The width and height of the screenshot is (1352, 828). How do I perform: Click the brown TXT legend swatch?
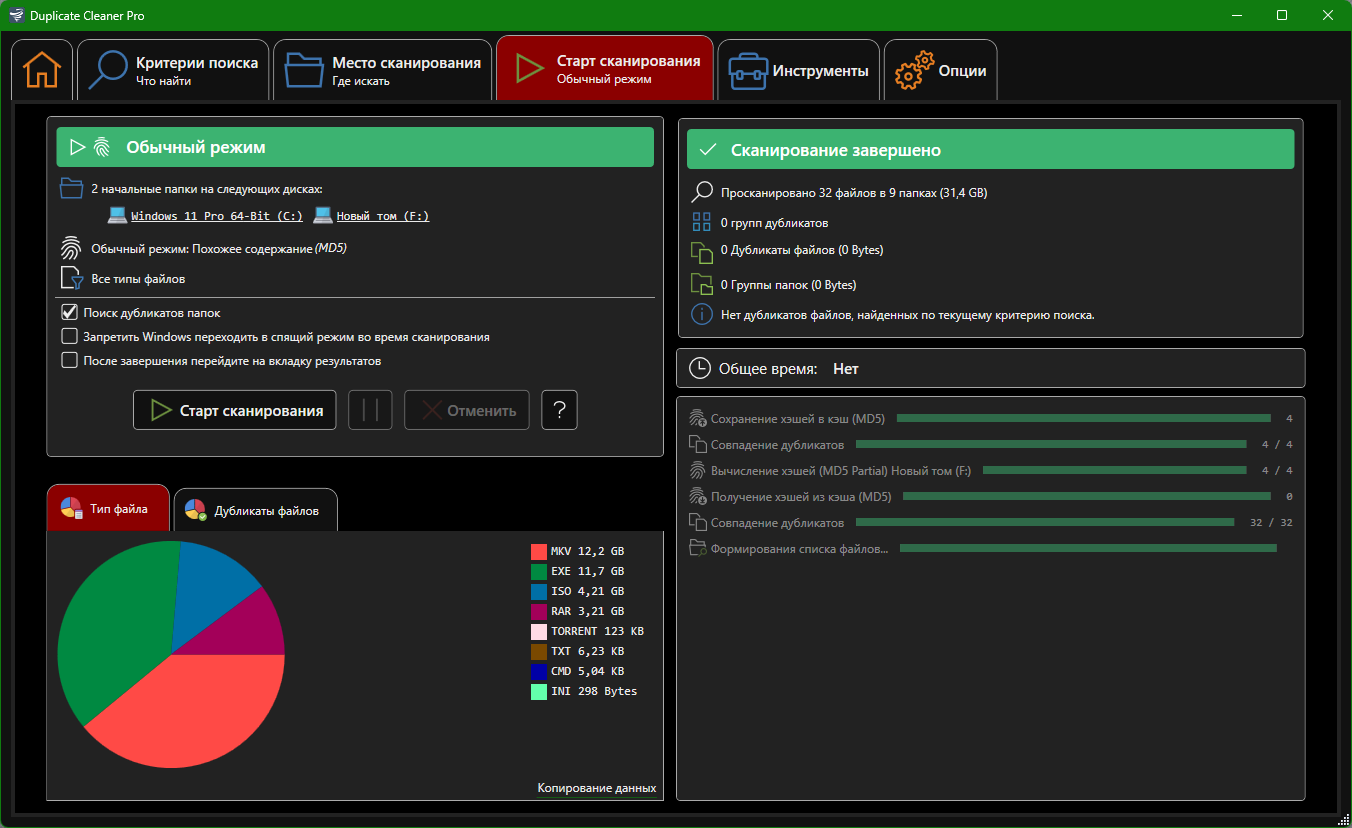539,651
